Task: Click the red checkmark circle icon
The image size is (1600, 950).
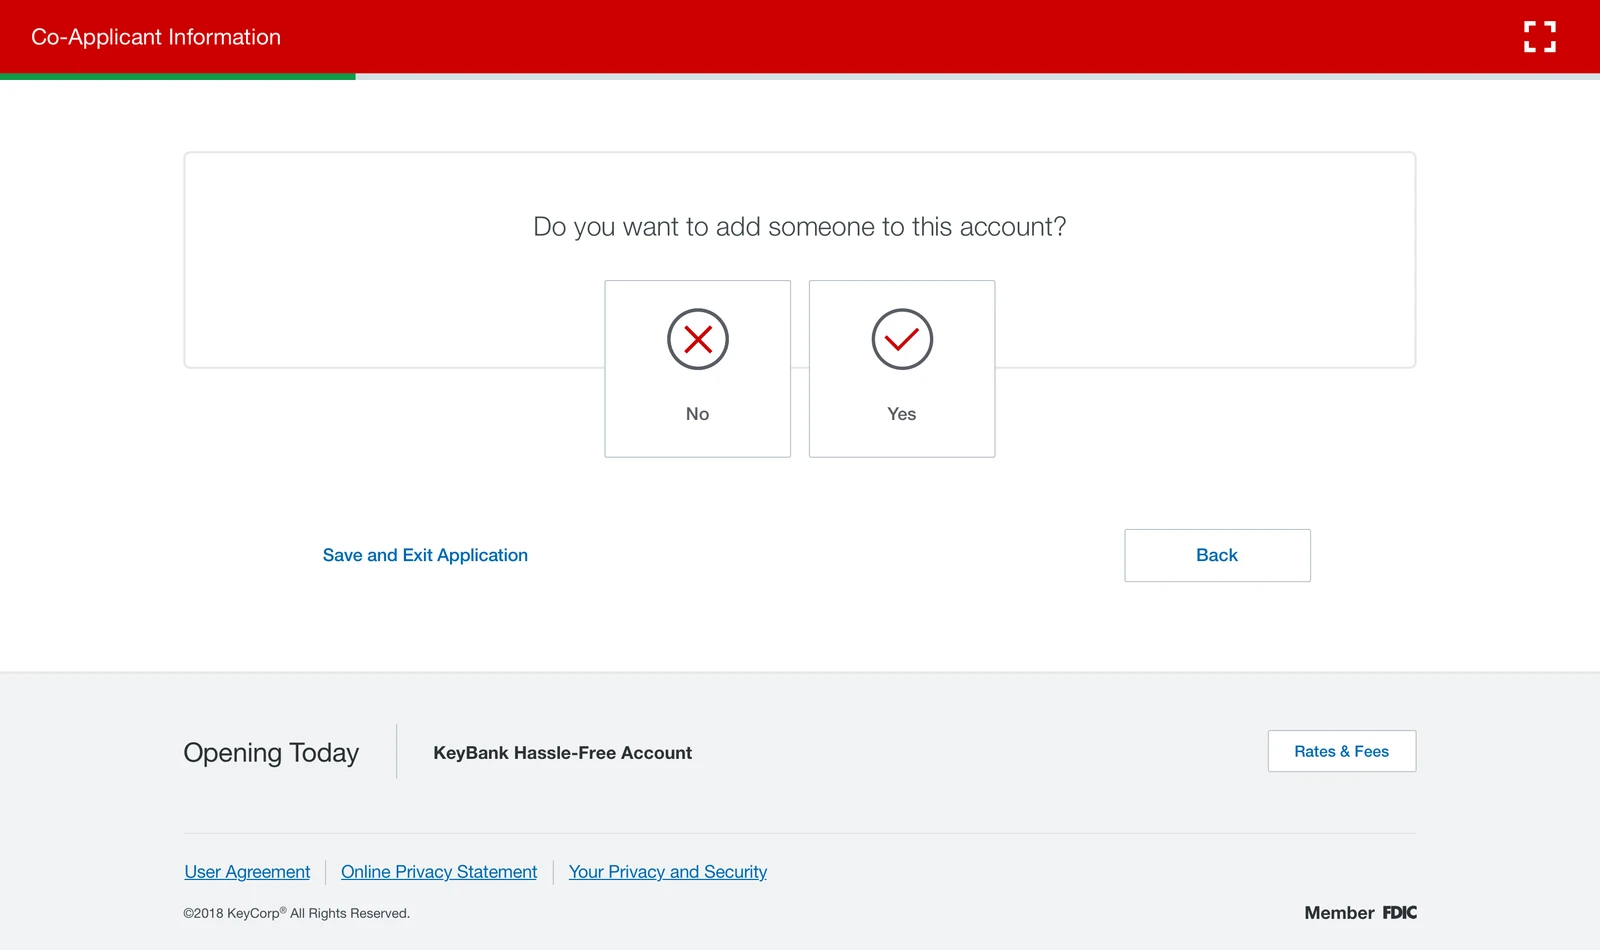Action: (902, 339)
